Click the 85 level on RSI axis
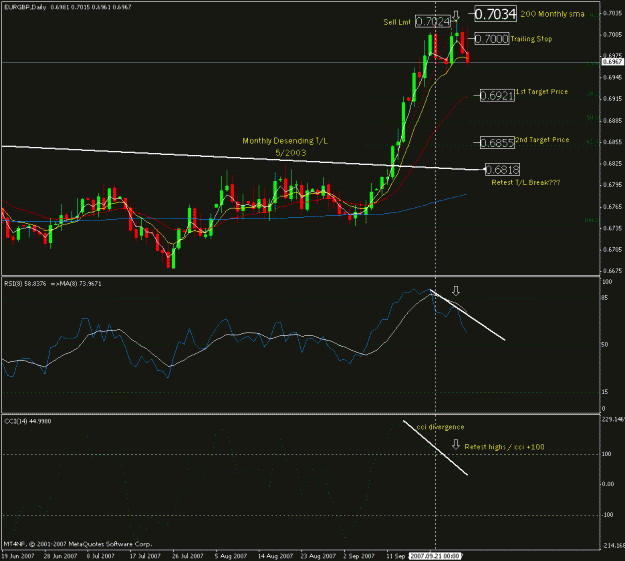 [x=605, y=298]
